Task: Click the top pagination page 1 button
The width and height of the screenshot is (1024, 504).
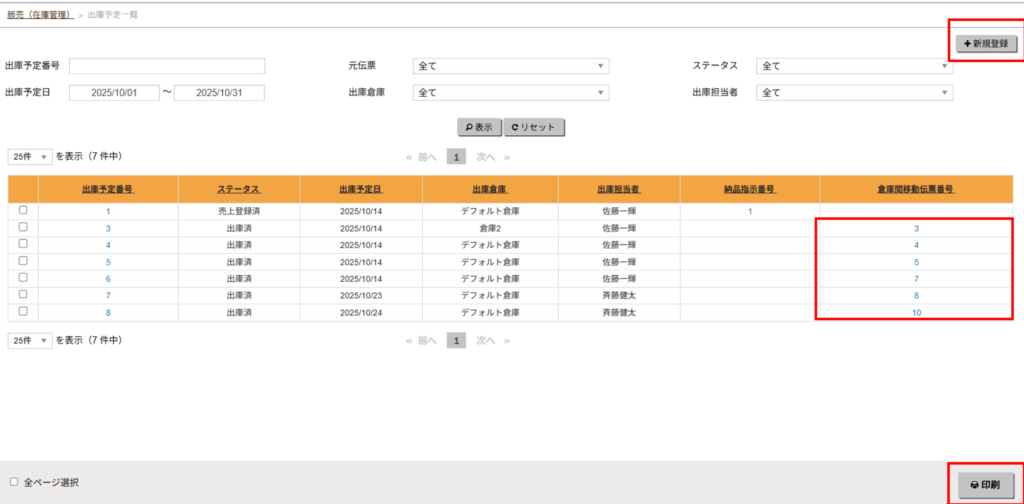Action: pos(455,157)
